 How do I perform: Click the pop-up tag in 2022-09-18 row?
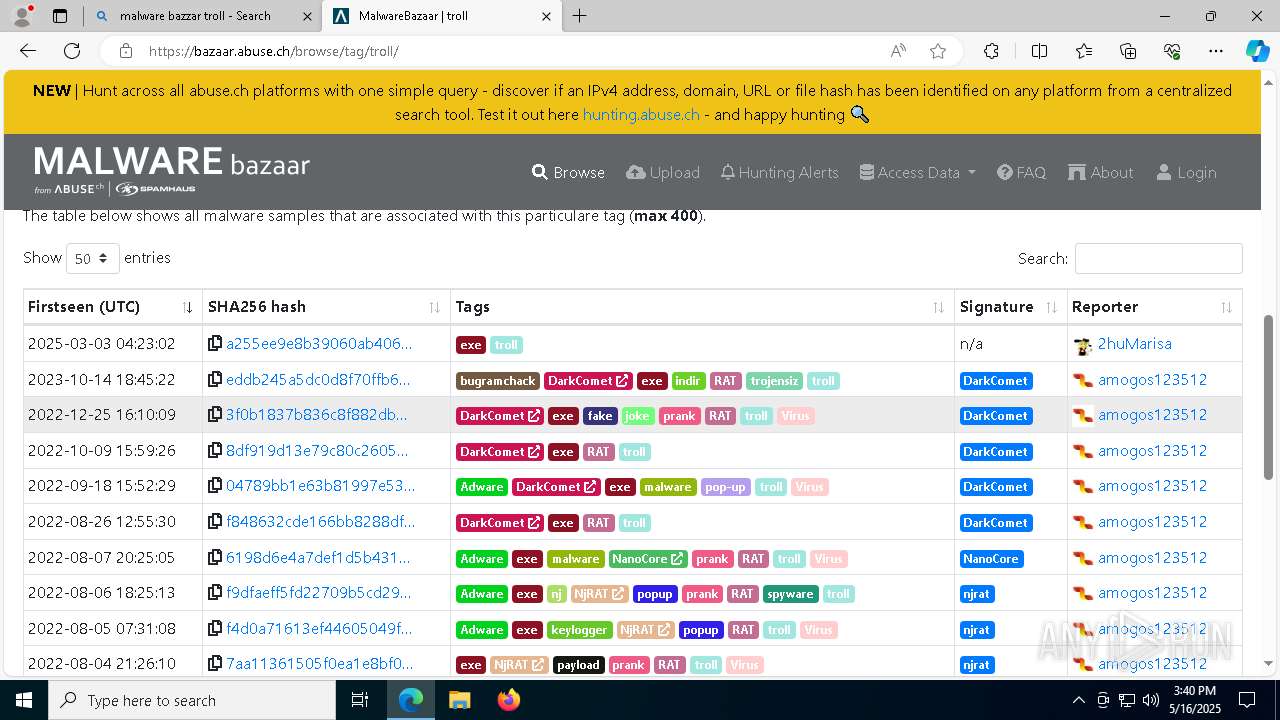tap(725, 487)
